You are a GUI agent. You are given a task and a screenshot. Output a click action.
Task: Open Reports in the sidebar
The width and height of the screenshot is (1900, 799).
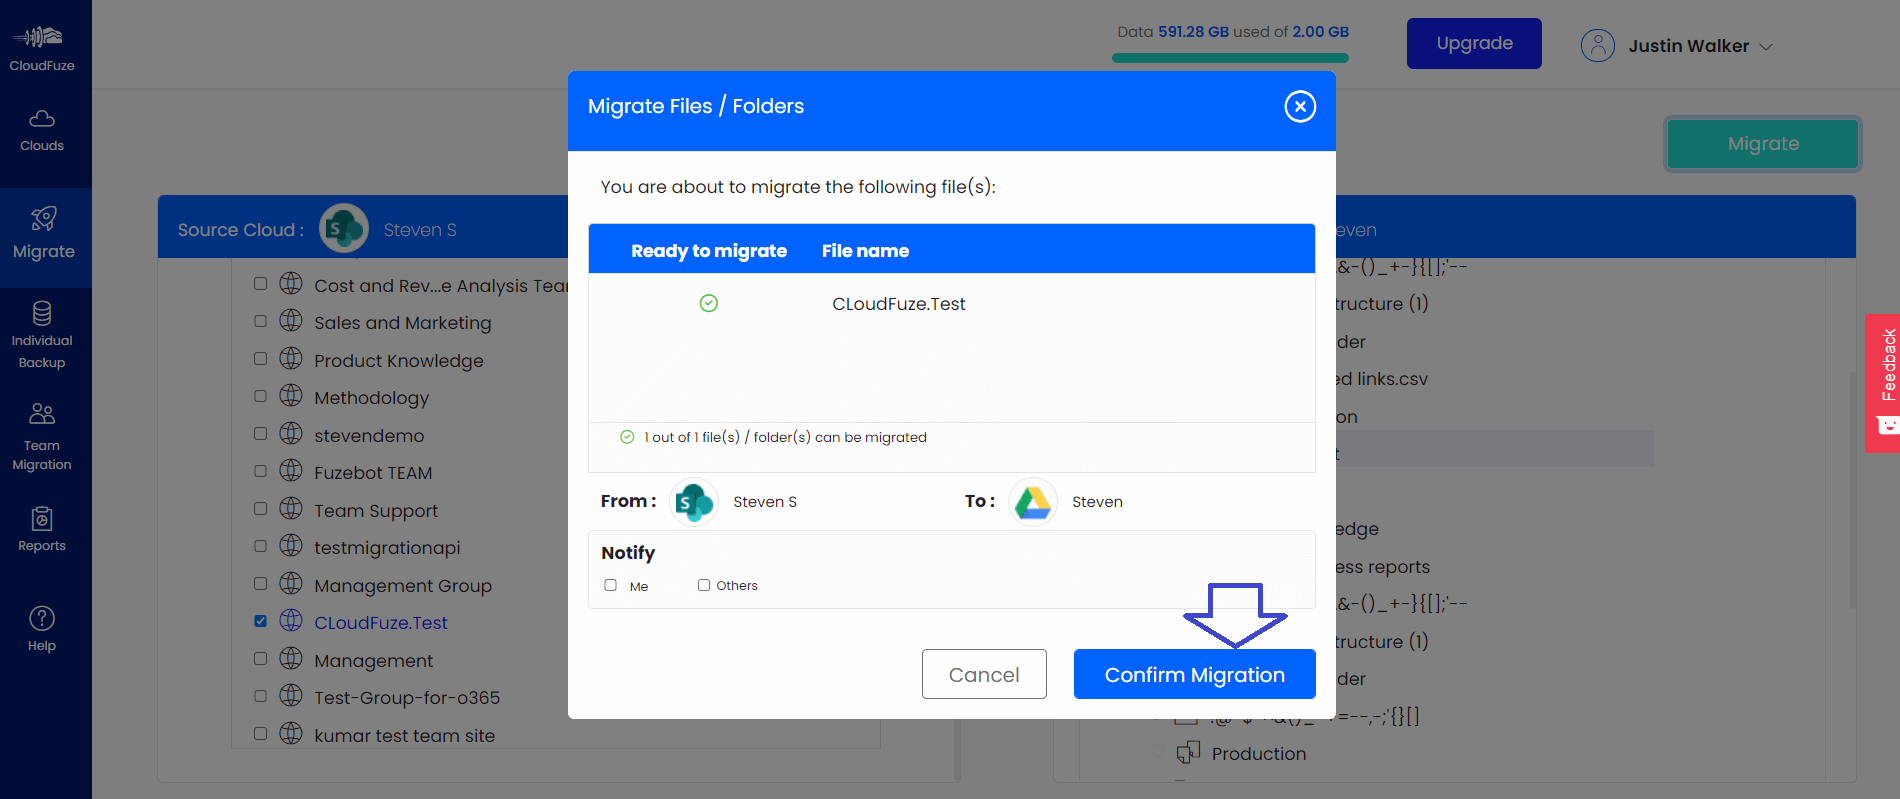coord(42,530)
